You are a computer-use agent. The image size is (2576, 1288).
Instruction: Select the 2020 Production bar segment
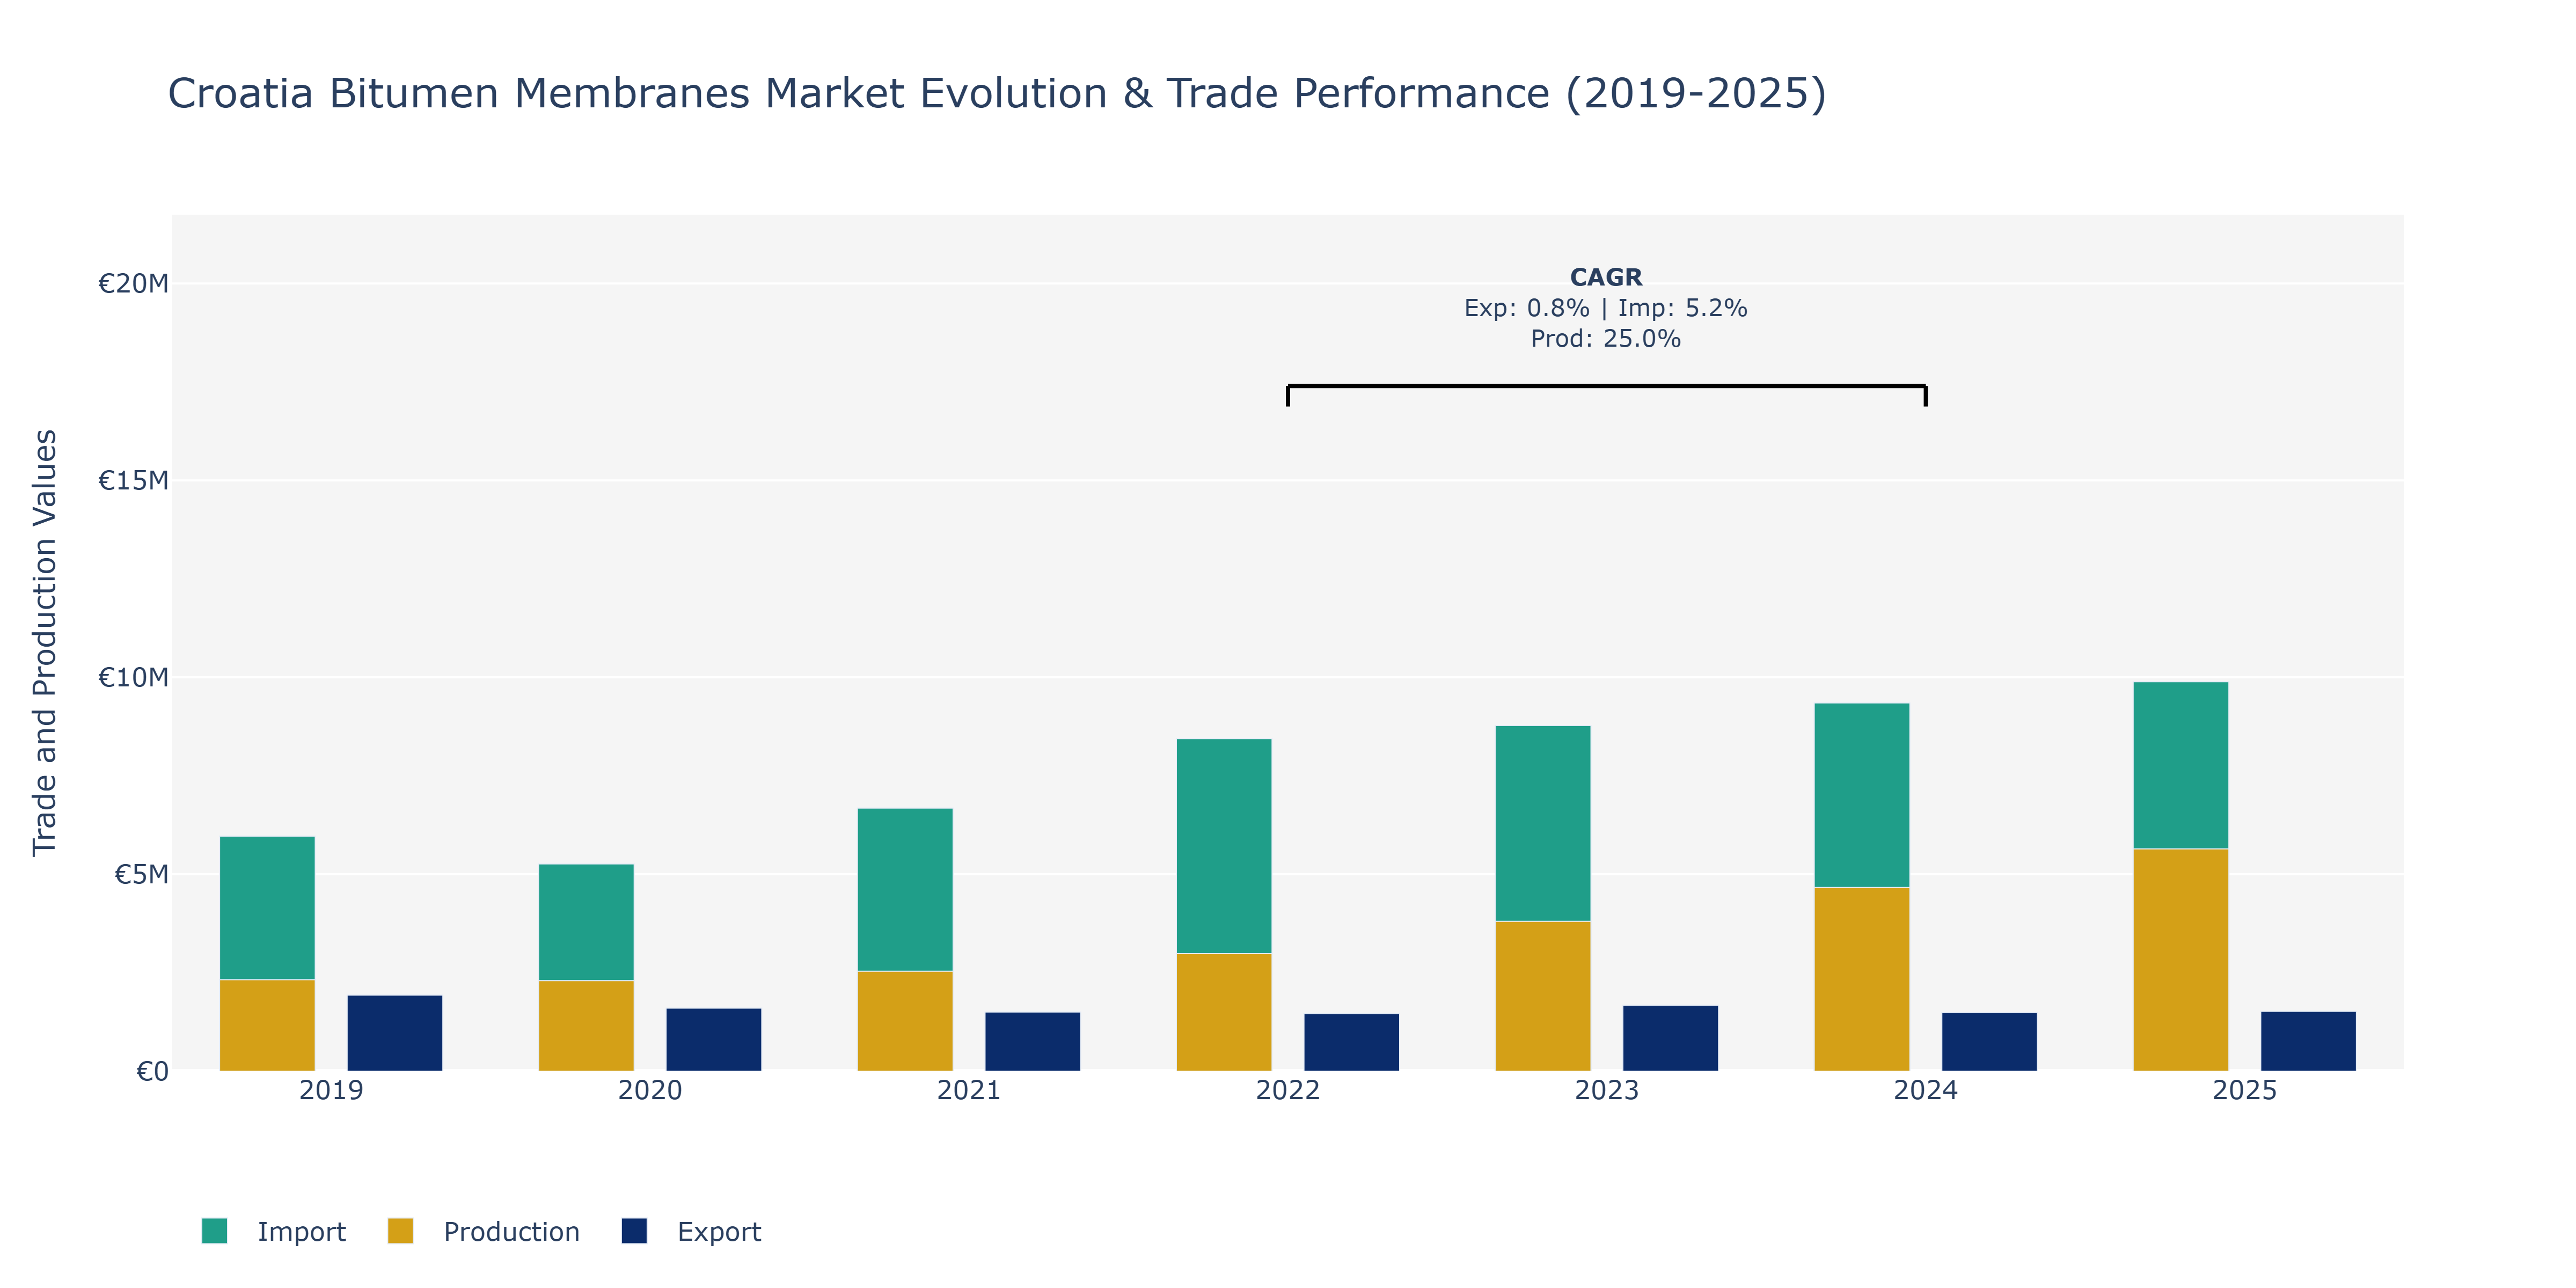pos(586,1026)
